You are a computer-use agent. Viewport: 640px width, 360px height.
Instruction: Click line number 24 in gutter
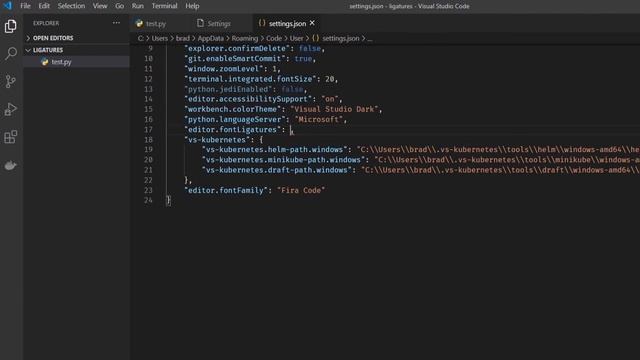148,200
